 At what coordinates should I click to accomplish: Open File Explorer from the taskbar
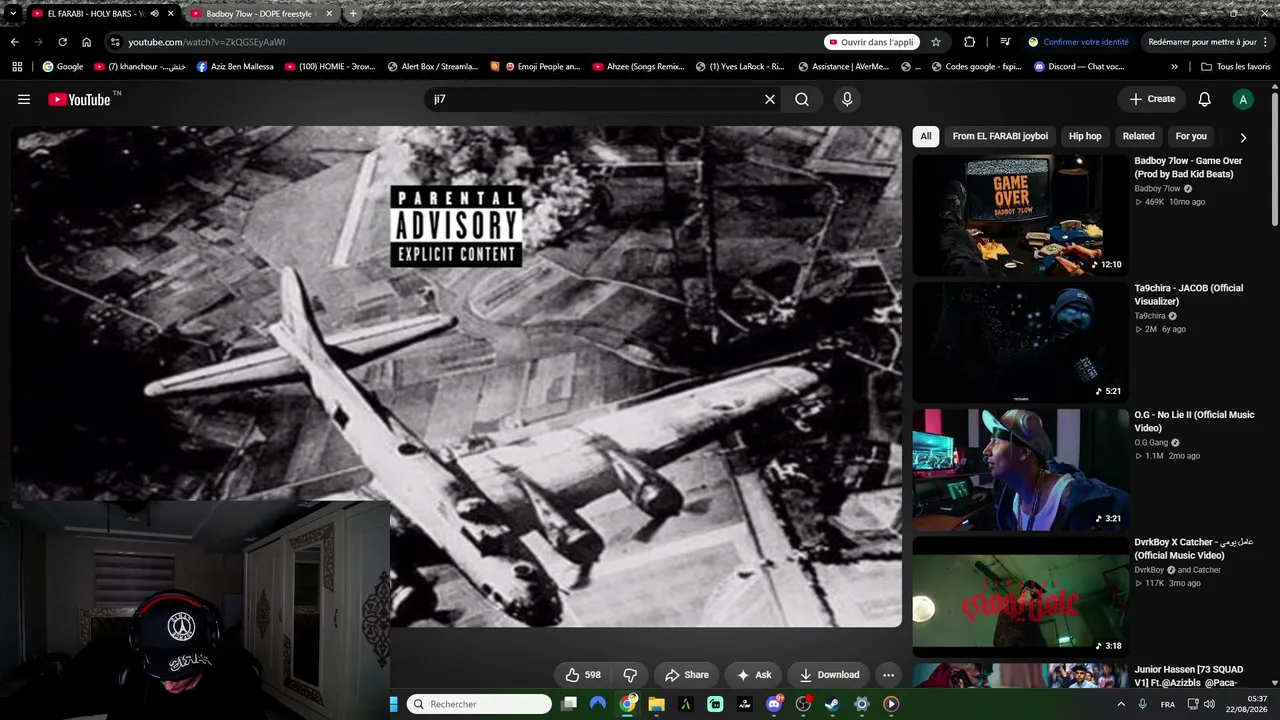pyautogui.click(x=657, y=704)
